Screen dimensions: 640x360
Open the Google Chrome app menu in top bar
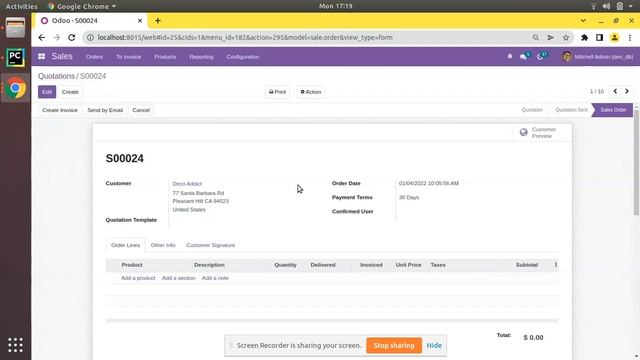click(x=82, y=6)
